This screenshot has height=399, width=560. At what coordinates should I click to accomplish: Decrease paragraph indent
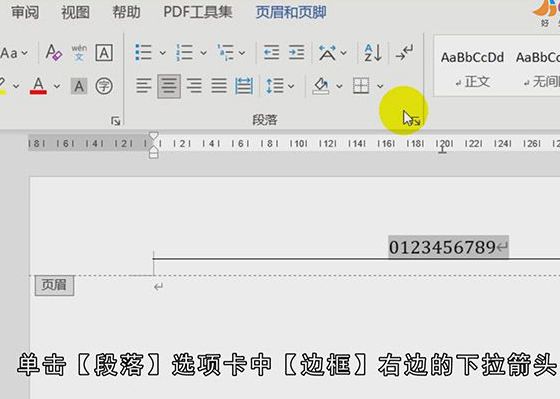pos(271,53)
